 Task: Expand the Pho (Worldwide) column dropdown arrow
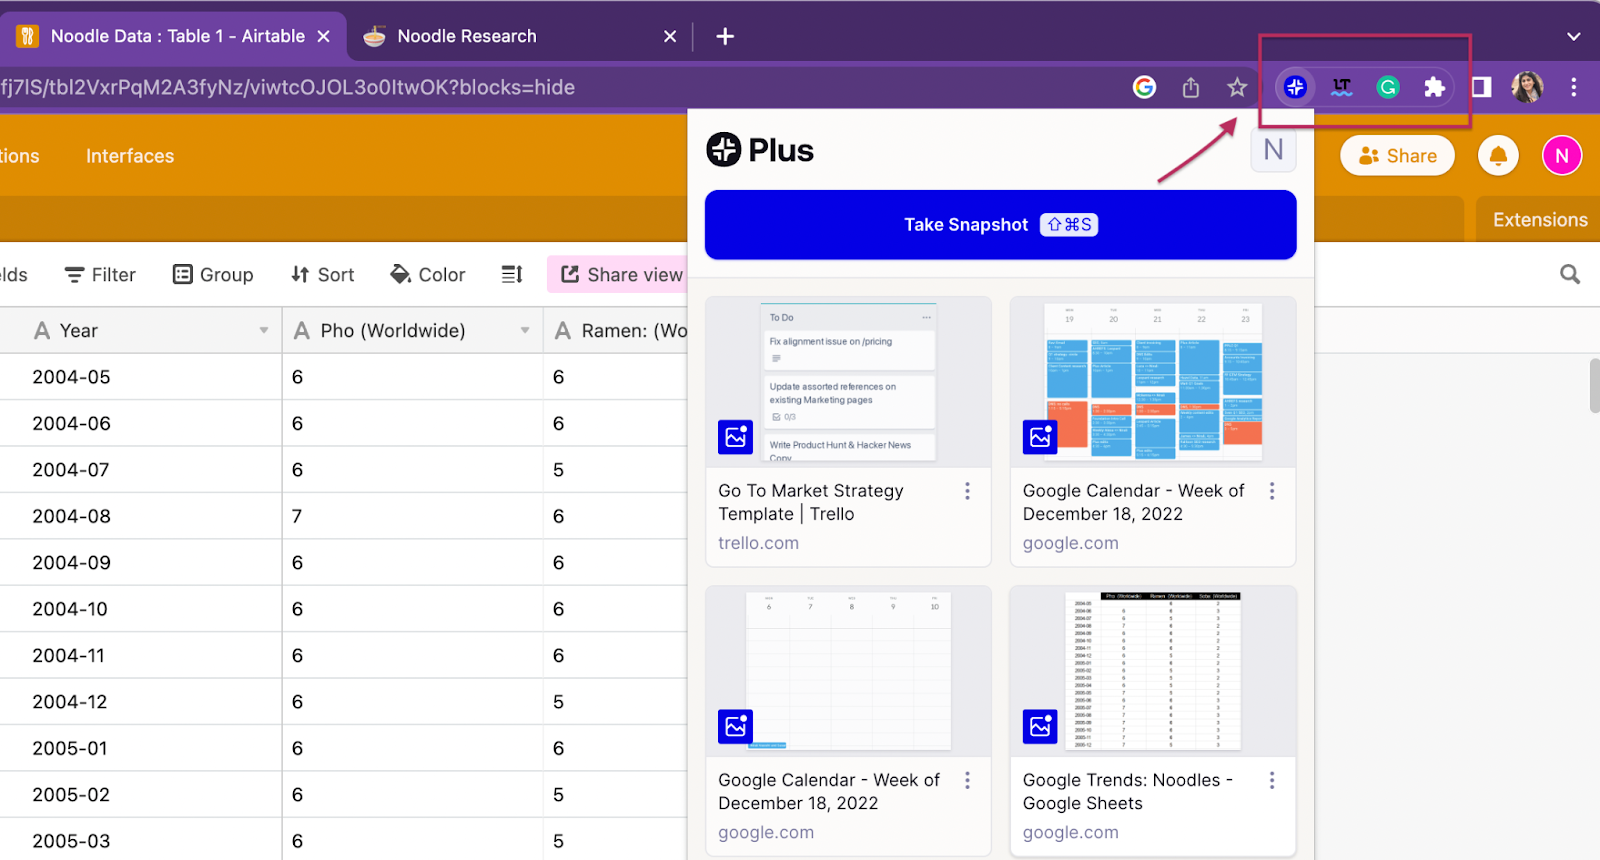[x=525, y=330]
